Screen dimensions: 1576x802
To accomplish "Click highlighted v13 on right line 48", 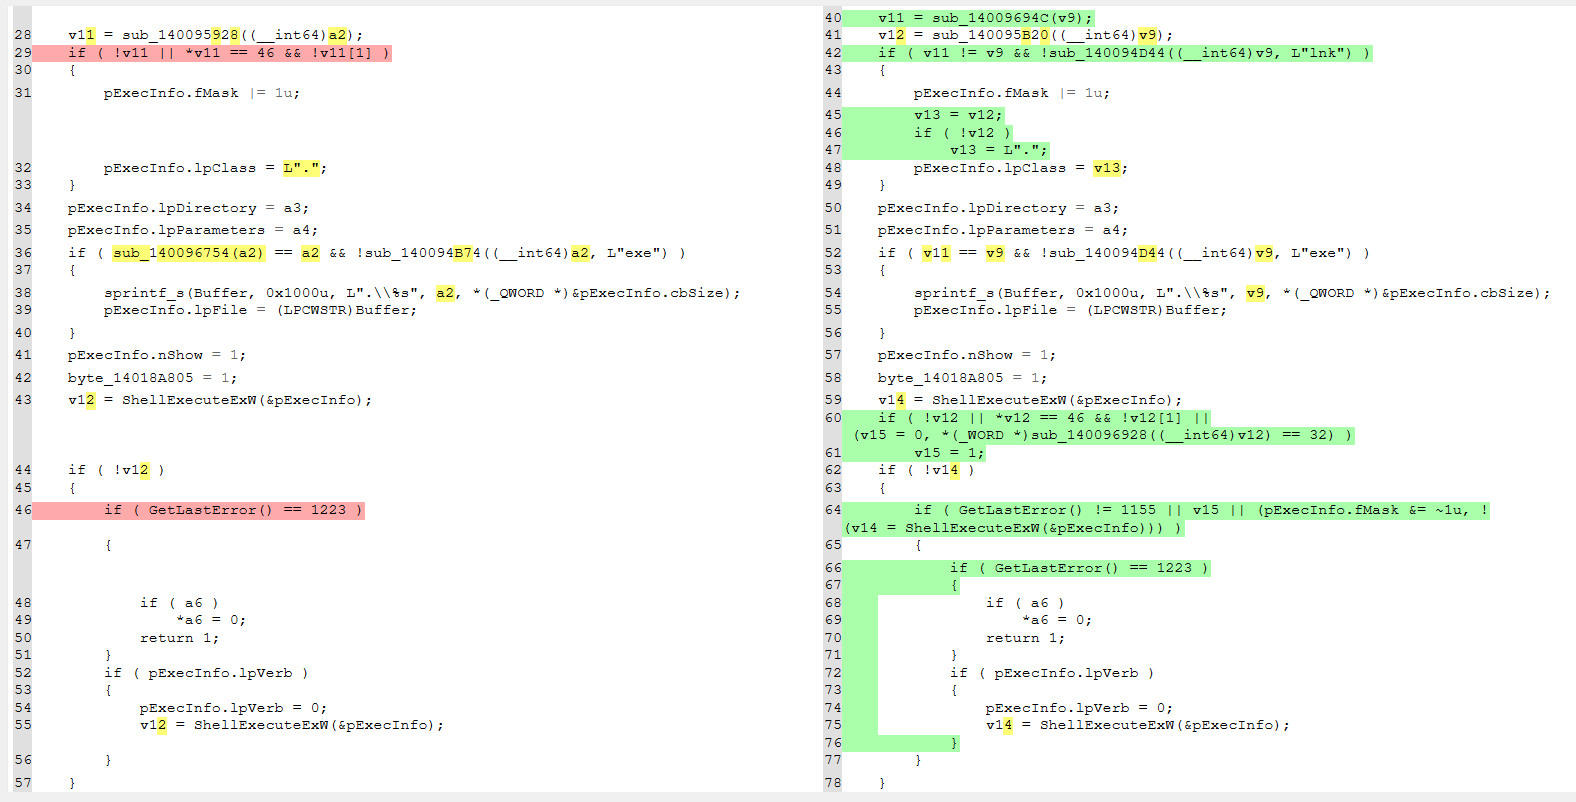I will point(1109,168).
